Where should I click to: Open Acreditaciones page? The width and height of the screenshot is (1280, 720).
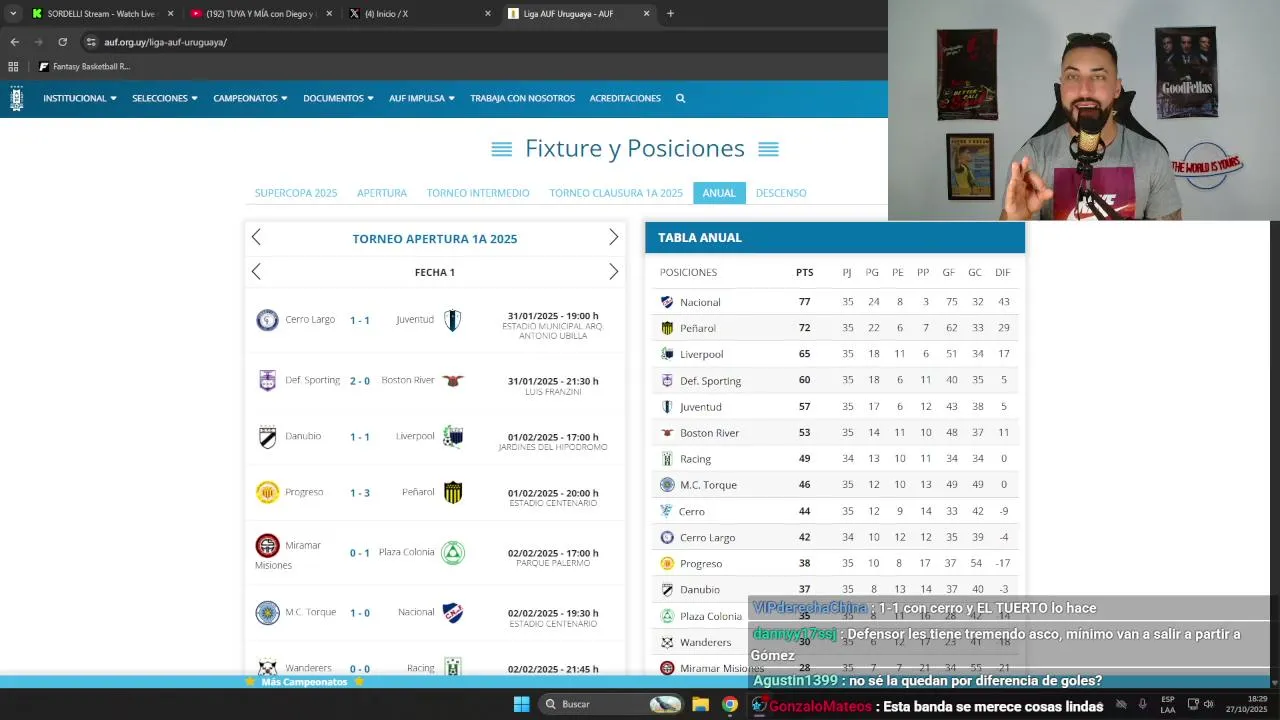tap(625, 98)
